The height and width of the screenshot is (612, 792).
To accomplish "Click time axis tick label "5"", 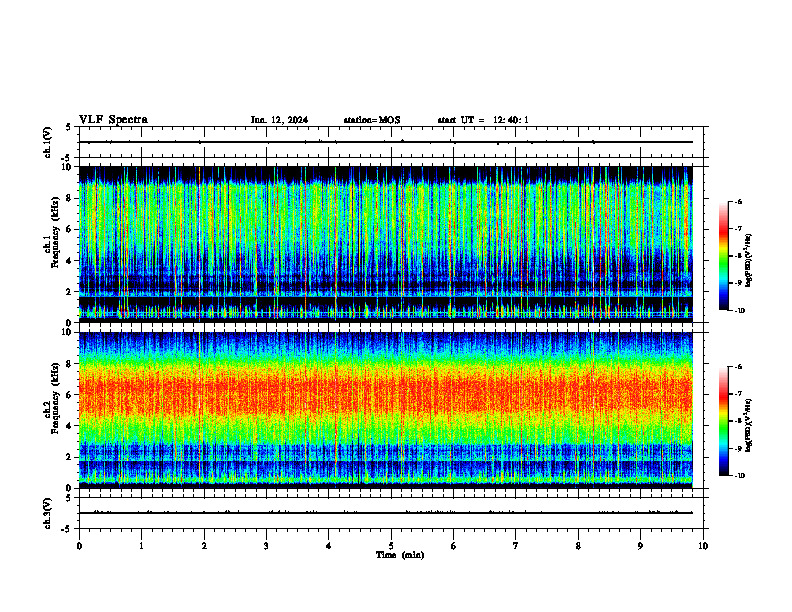I will coord(391,546).
